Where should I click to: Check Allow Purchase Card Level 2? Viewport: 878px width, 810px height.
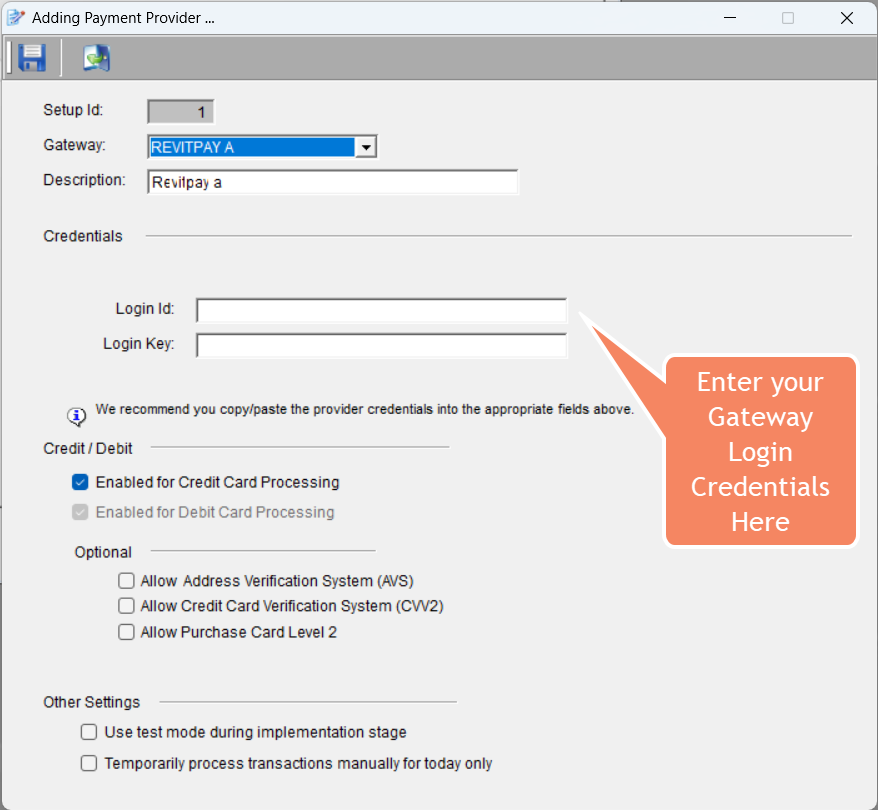point(126,632)
